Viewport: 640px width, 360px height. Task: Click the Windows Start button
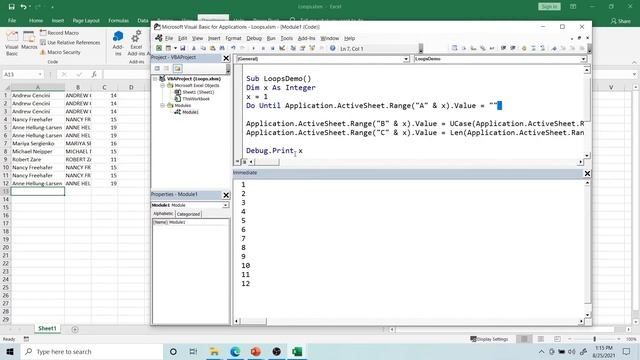[10, 351]
